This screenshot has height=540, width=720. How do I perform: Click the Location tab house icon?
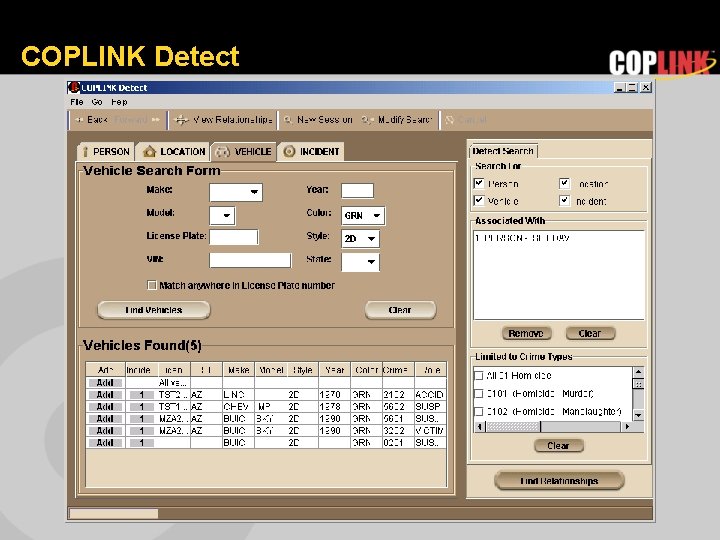point(149,151)
